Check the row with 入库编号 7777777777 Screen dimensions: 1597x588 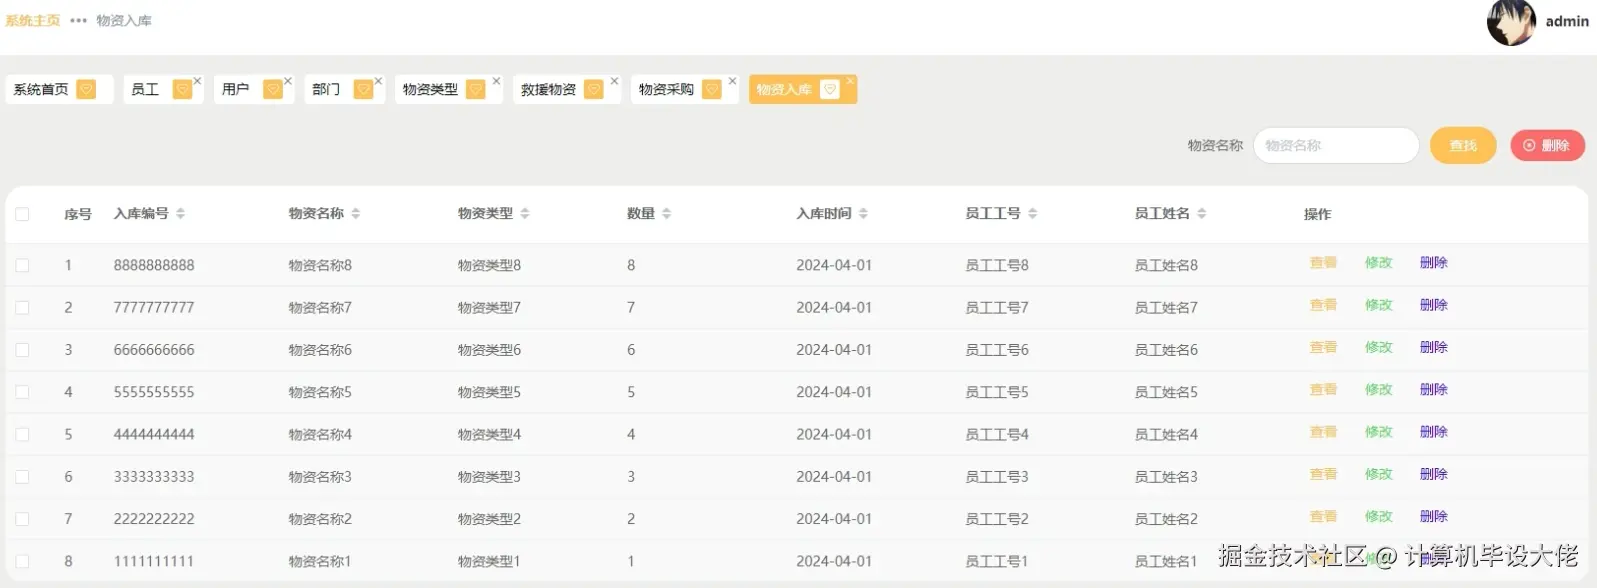[x=22, y=307]
